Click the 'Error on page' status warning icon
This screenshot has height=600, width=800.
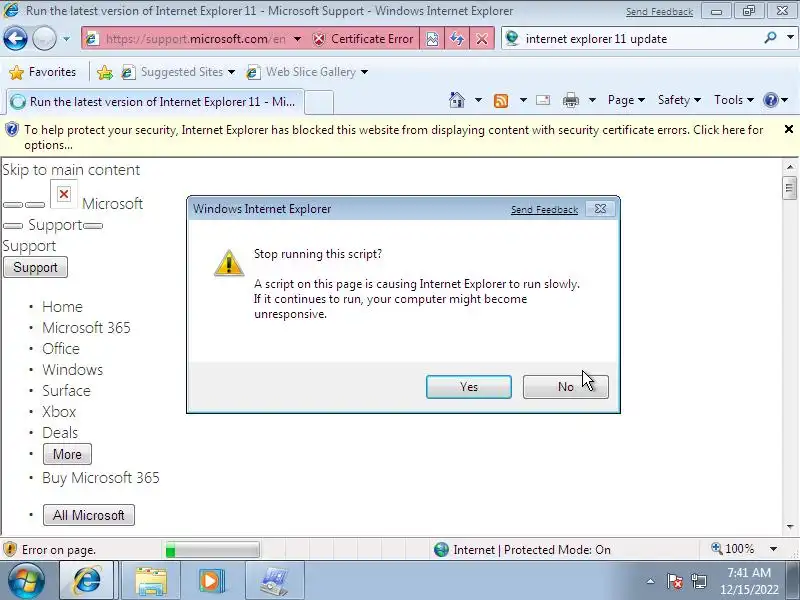point(10,549)
